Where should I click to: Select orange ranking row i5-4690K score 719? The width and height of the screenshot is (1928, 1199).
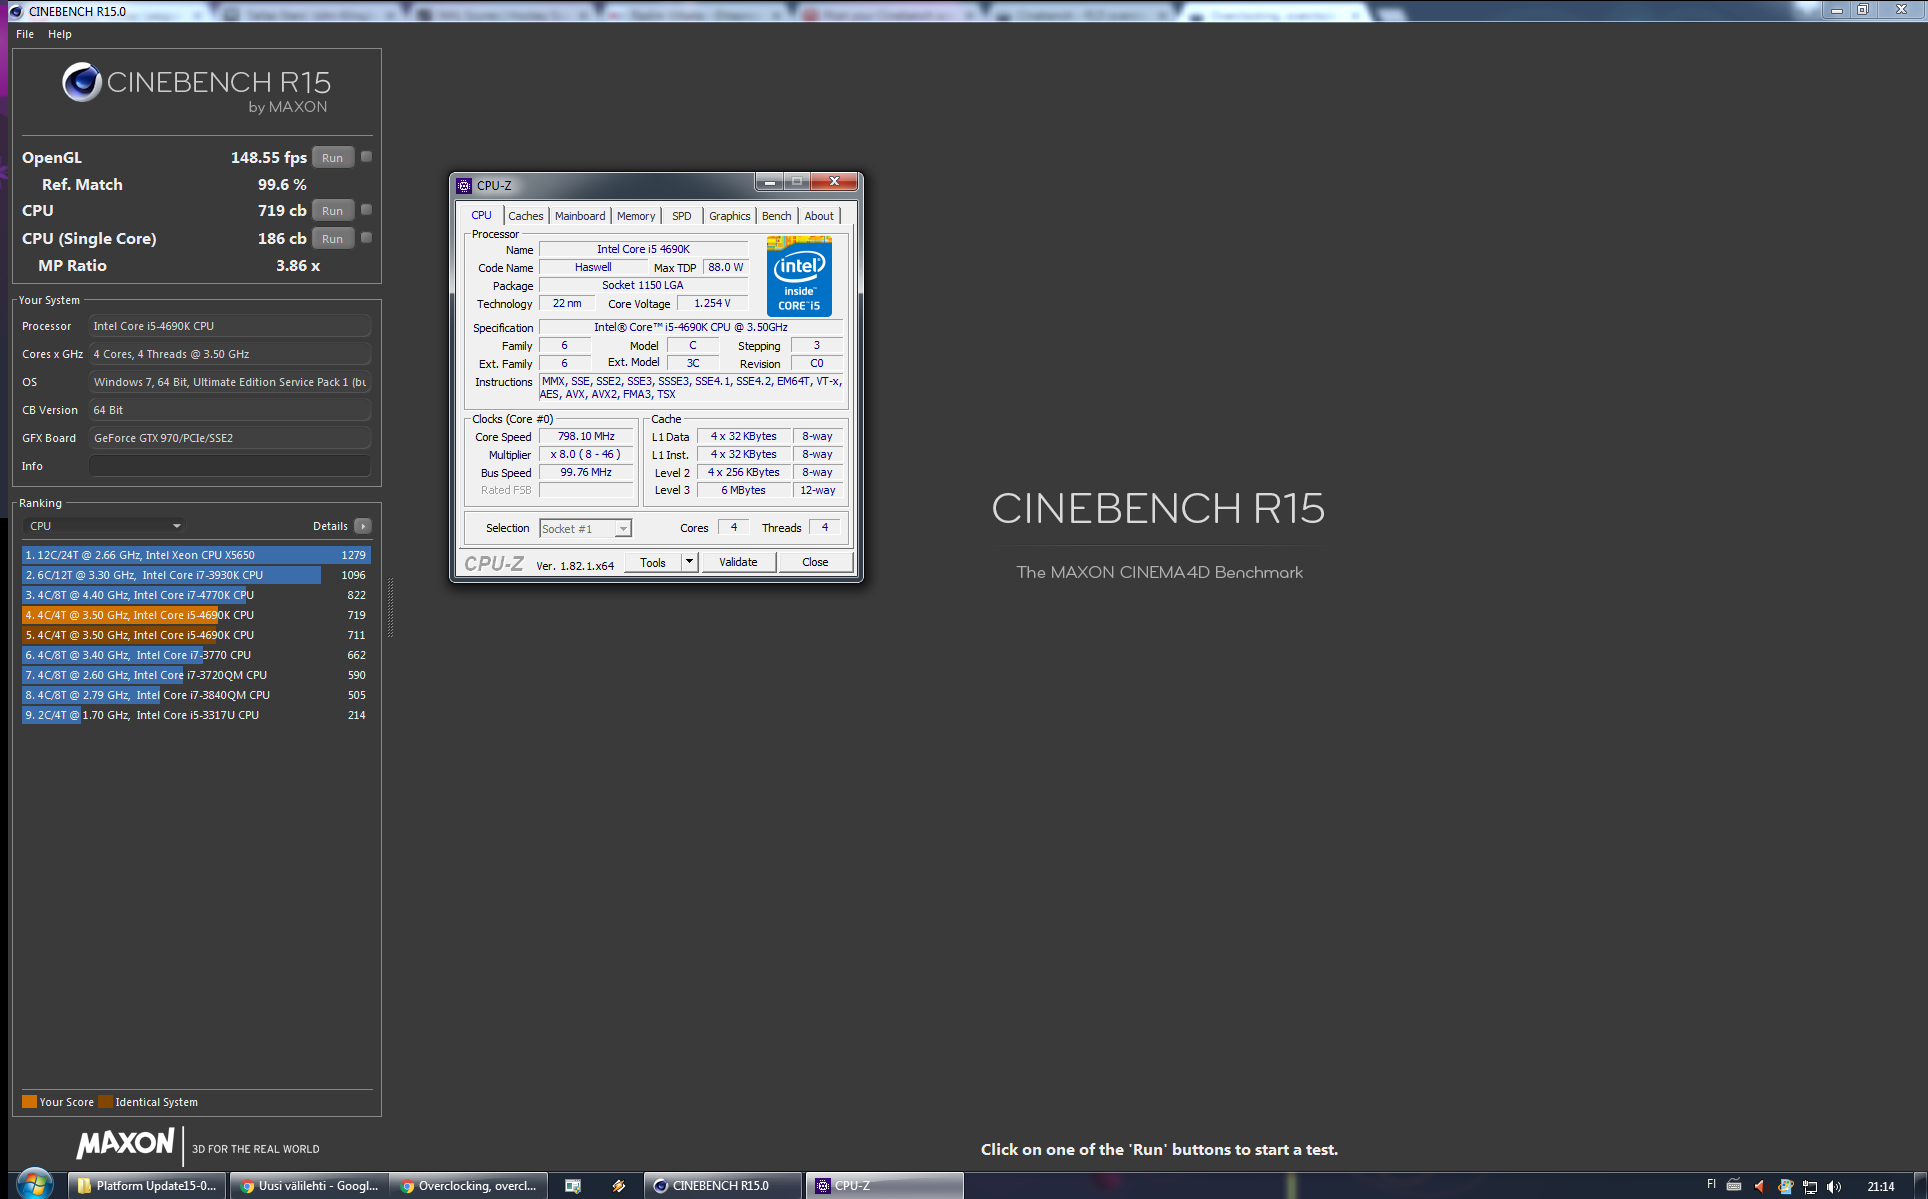[x=196, y=615]
